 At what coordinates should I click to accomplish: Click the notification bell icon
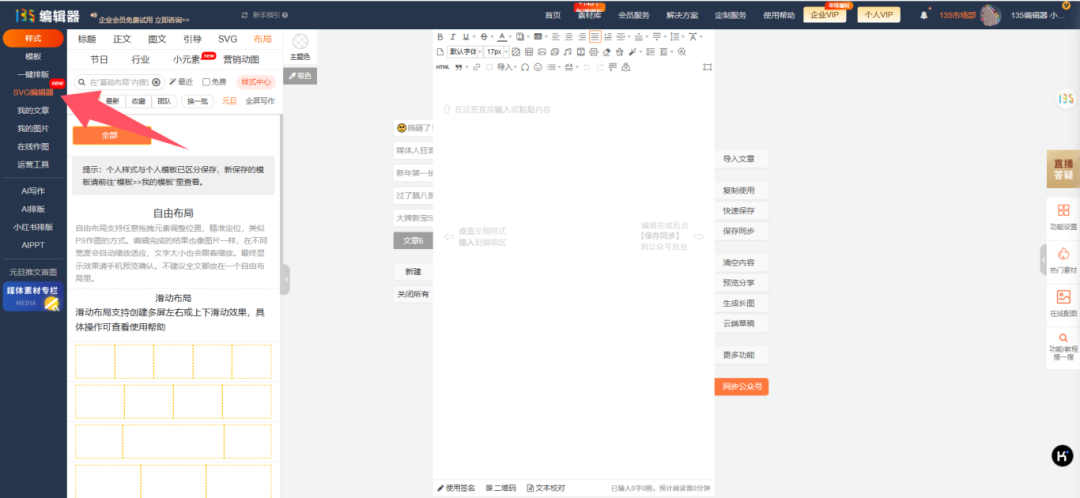(924, 15)
